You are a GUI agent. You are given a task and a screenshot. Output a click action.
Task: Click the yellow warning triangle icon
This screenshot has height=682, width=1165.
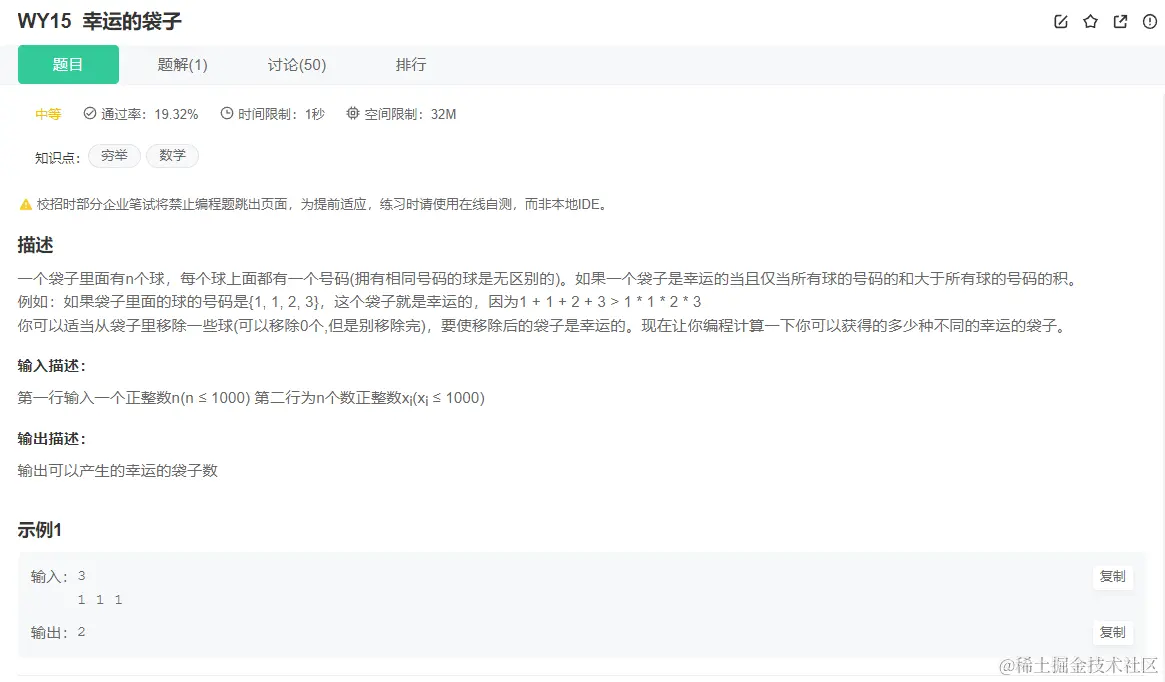click(x=25, y=204)
